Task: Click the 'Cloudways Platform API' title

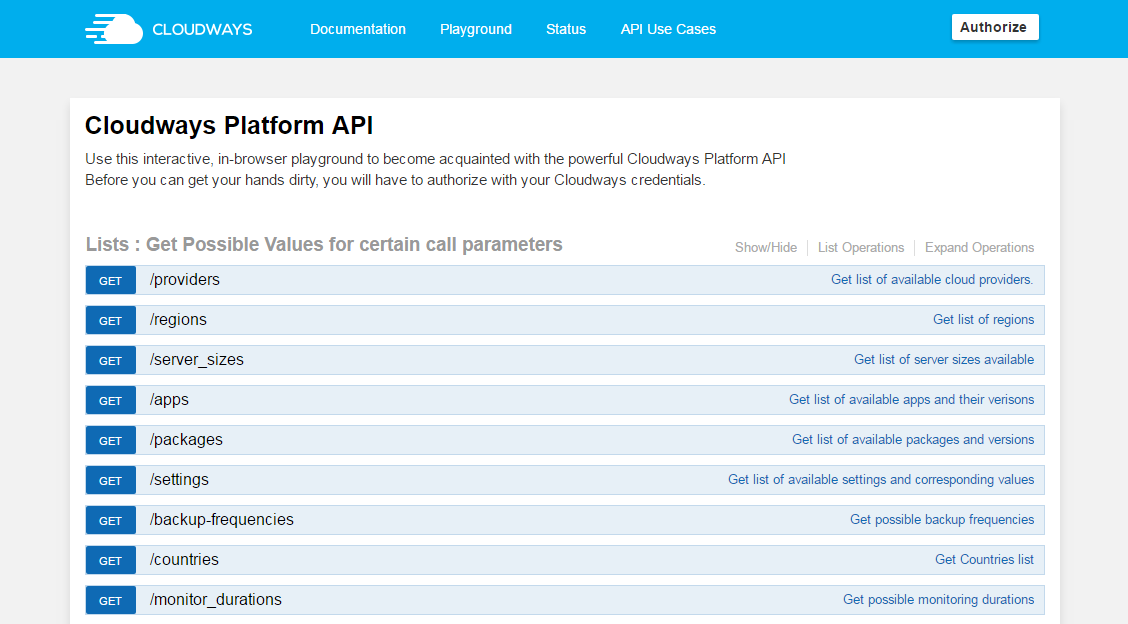Action: 229,125
